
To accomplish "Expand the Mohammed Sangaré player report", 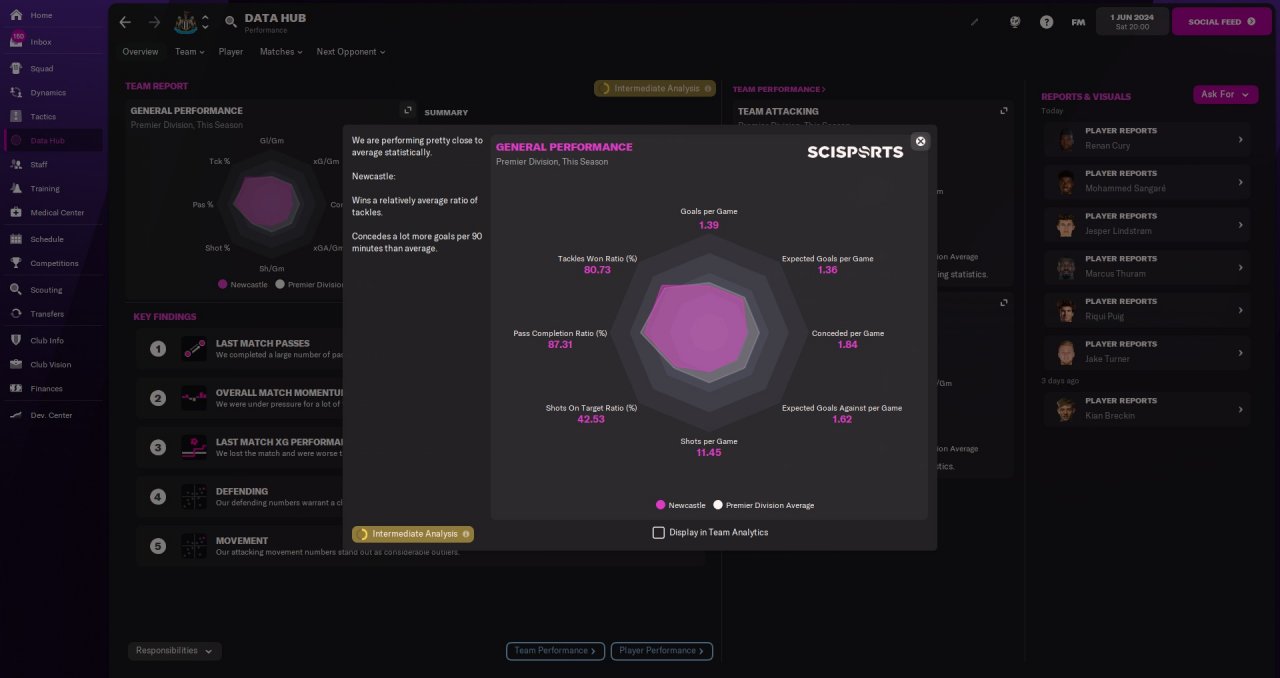I will click(x=1241, y=182).
